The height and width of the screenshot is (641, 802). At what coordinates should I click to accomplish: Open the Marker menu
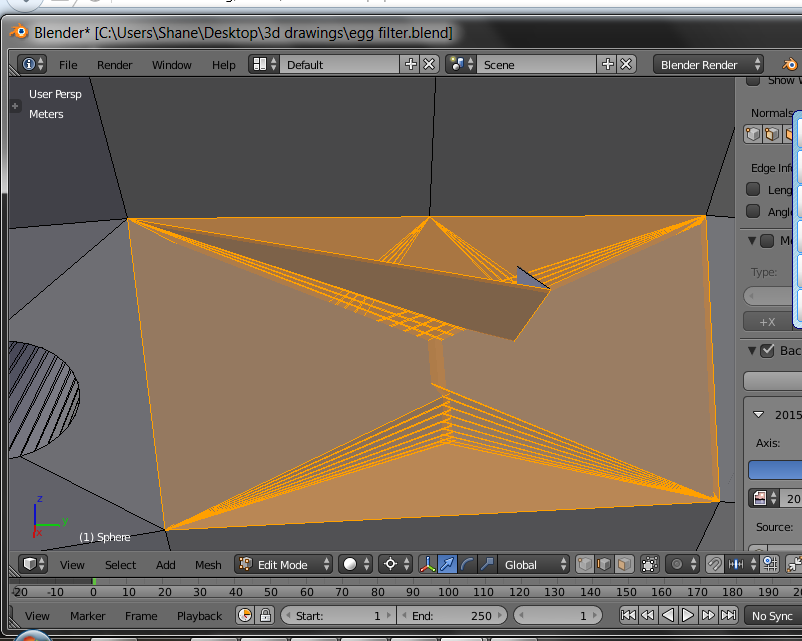coord(87,616)
